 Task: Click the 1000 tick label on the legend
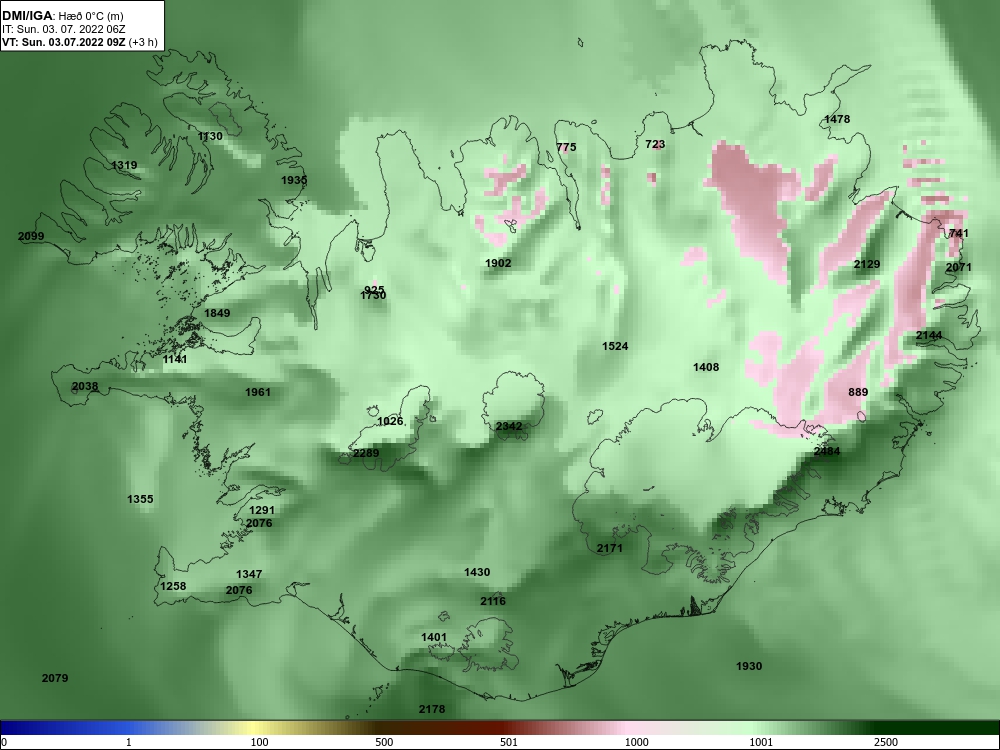pos(637,742)
